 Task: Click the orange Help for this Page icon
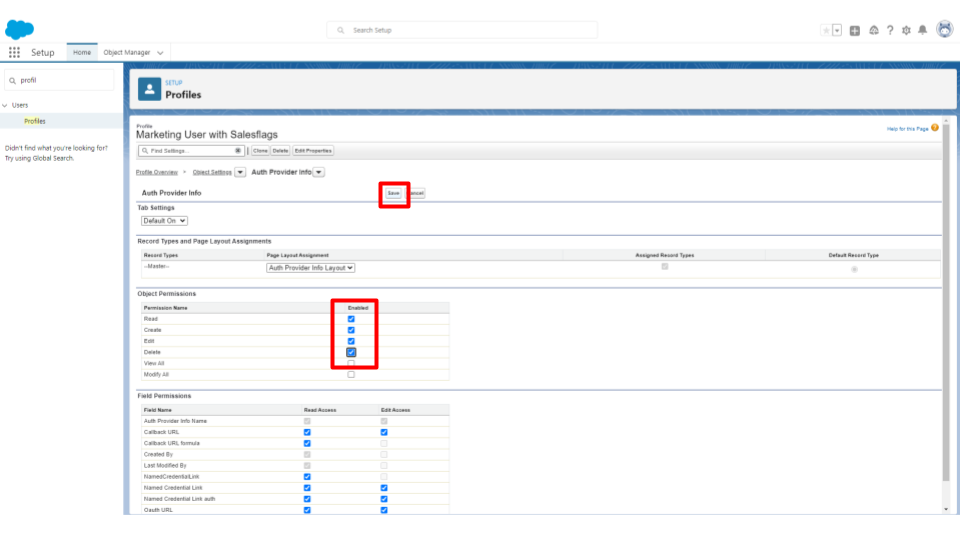tap(935, 128)
